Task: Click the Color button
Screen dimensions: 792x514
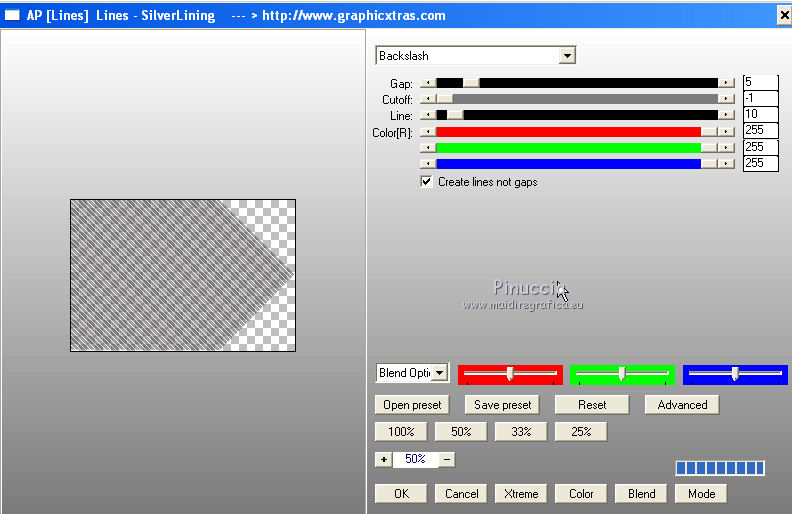Action: [581, 494]
